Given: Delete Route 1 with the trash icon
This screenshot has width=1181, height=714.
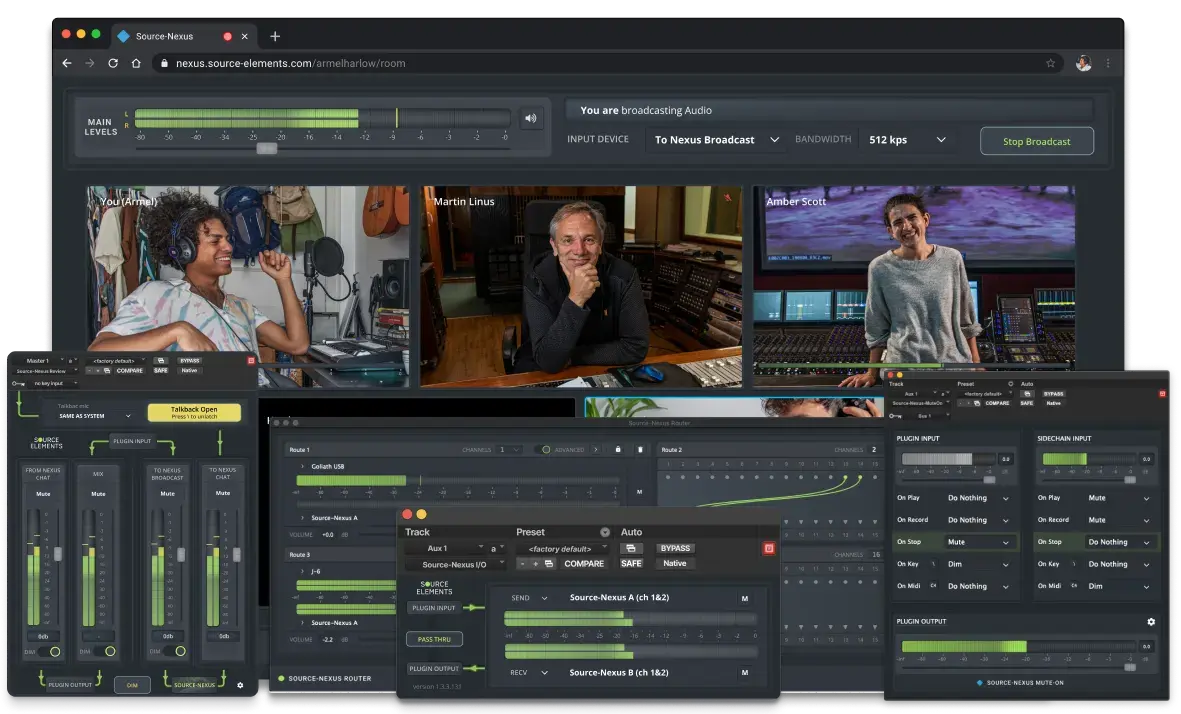Looking at the screenshot, I should click(x=640, y=450).
